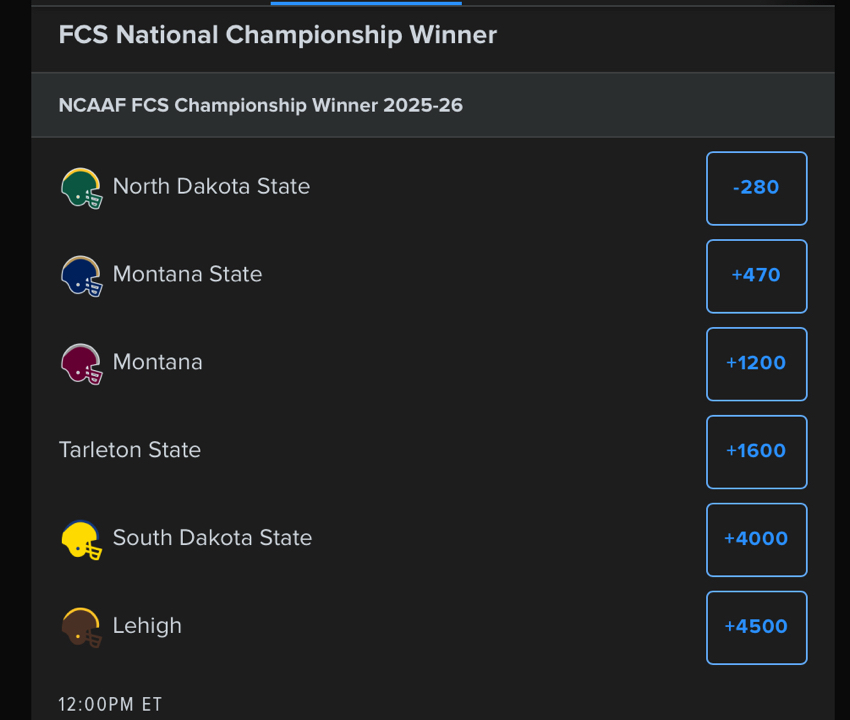Click the Lehigh team name
This screenshot has width=850, height=720.
coord(147,626)
